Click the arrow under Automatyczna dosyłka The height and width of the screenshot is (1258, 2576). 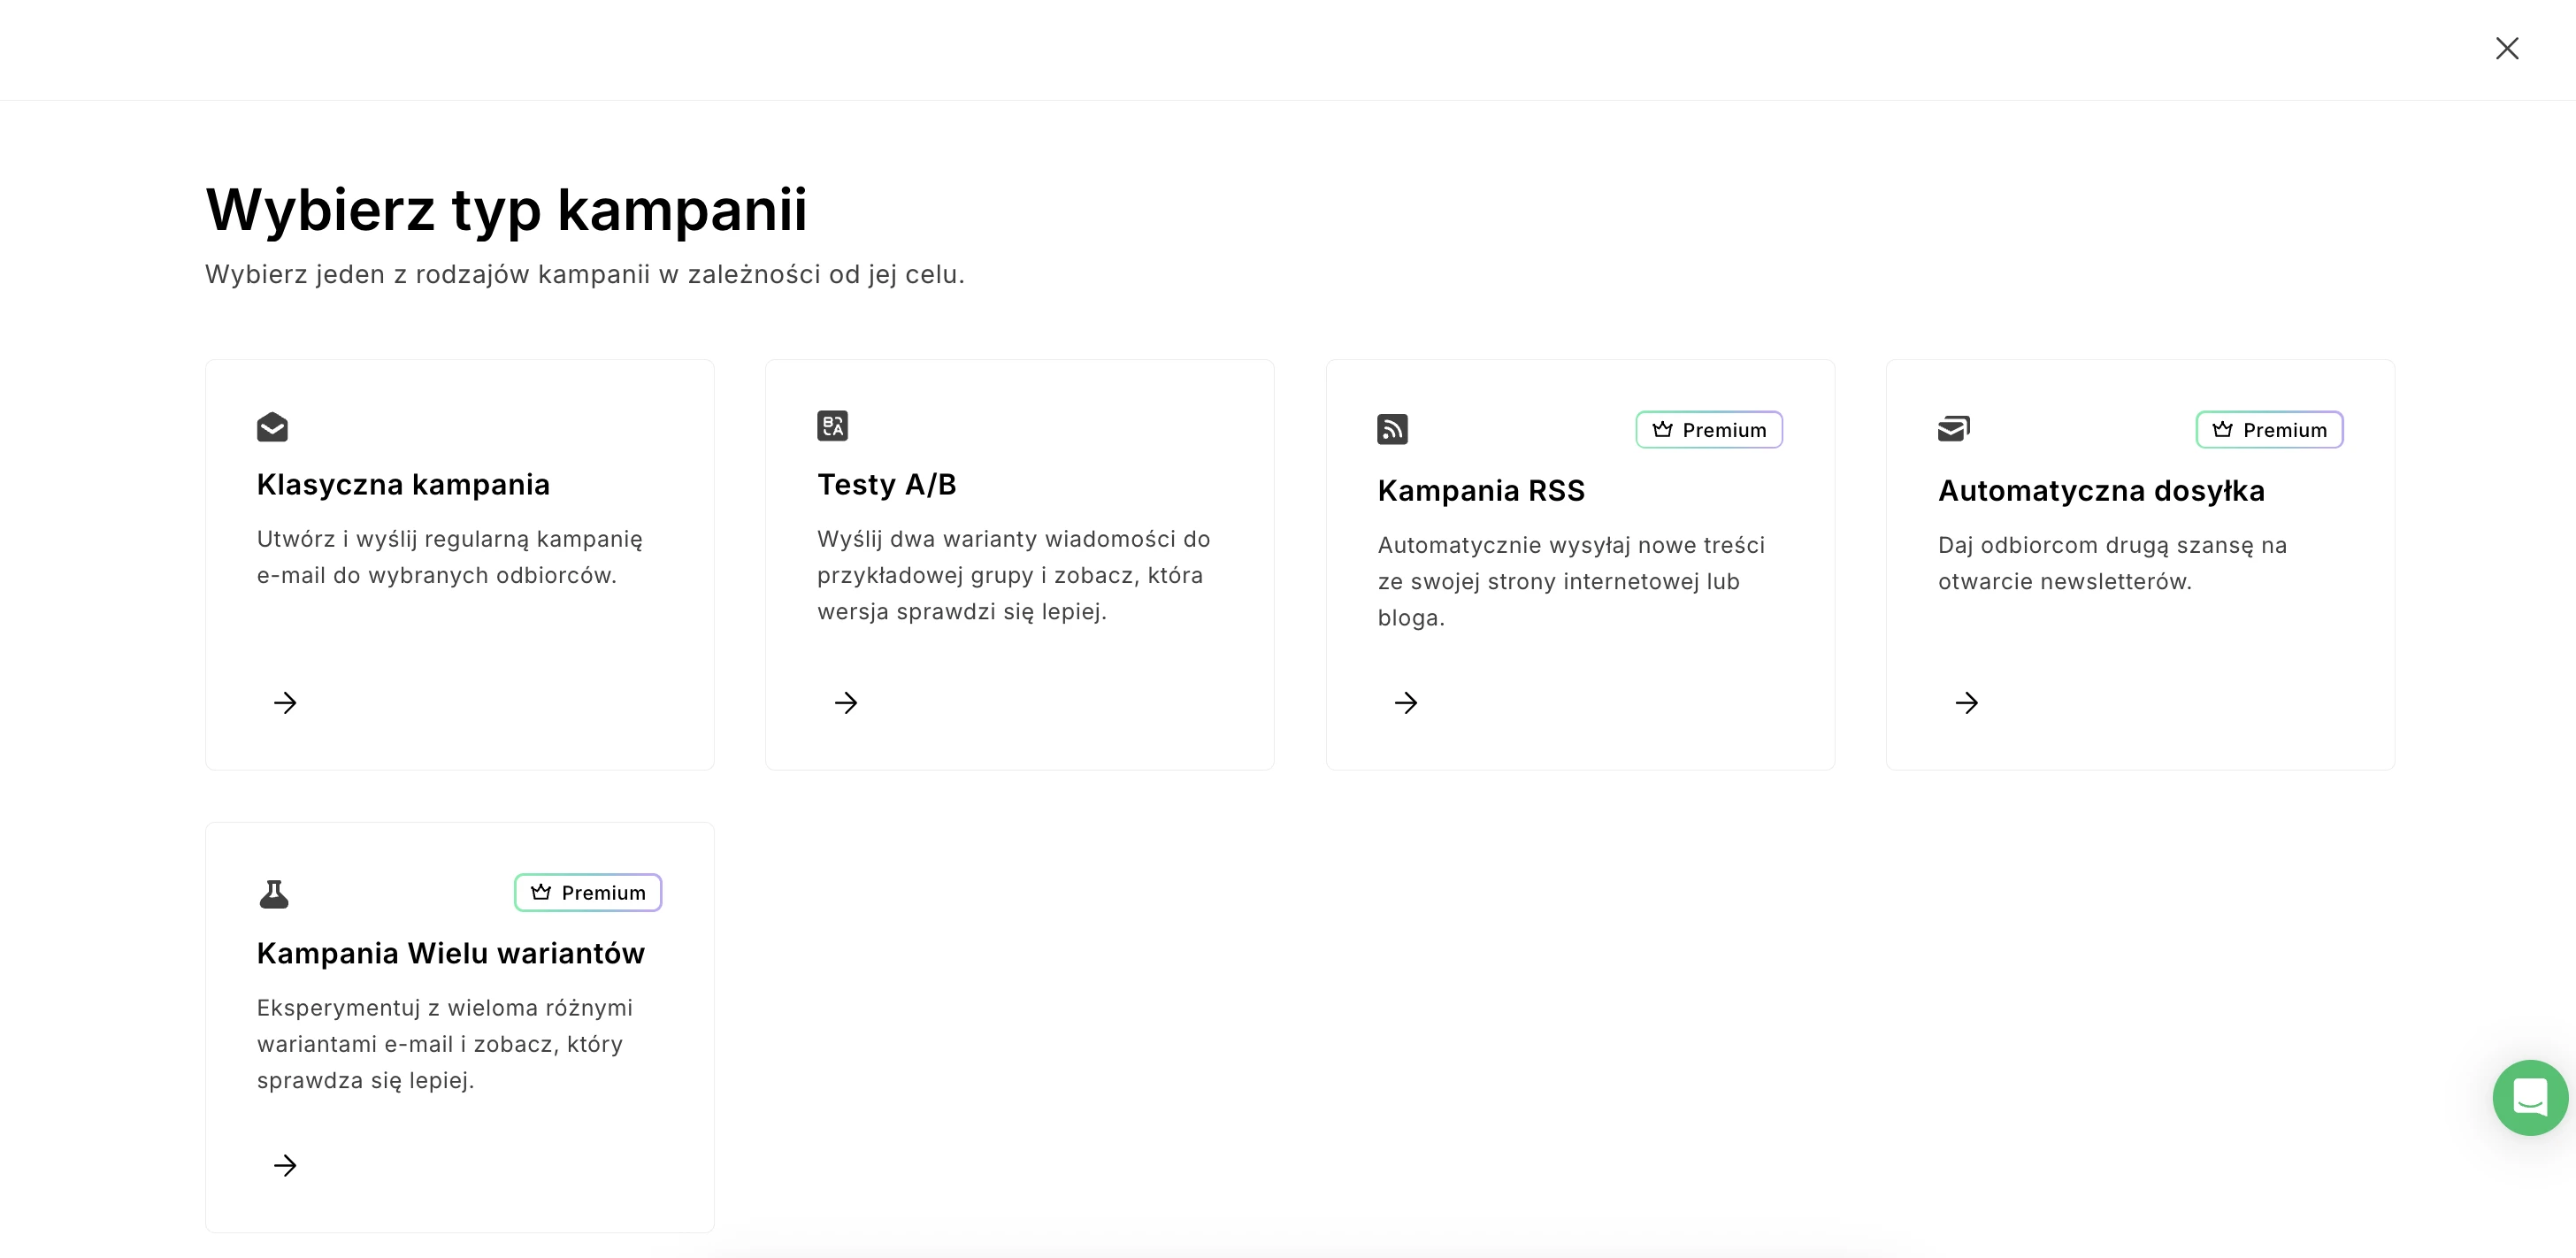pos(1967,703)
